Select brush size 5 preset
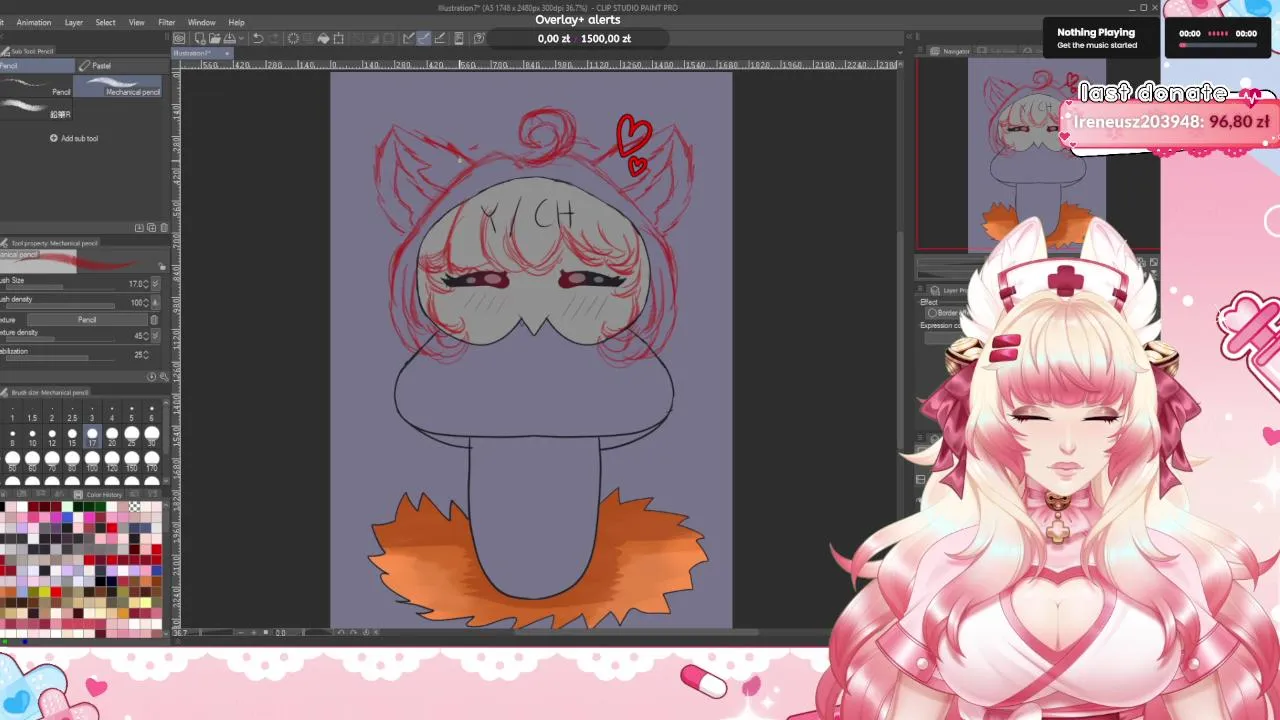Screen dimensions: 1280x720 click(132, 412)
